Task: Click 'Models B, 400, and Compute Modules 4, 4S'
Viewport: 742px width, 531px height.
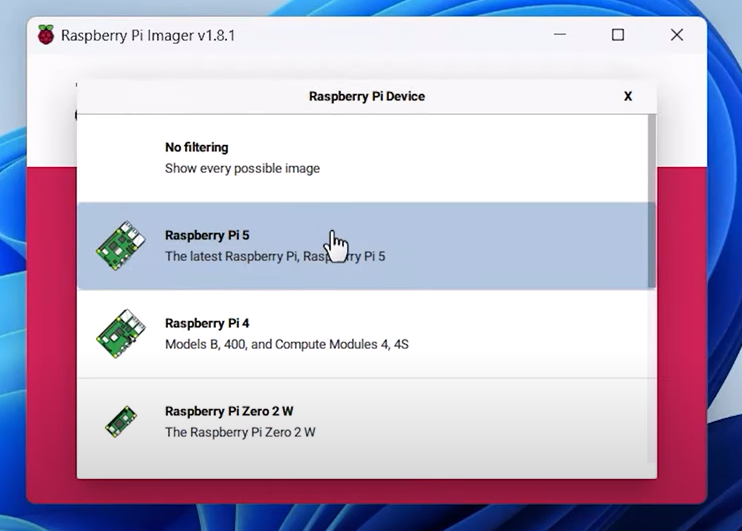Action: point(287,344)
